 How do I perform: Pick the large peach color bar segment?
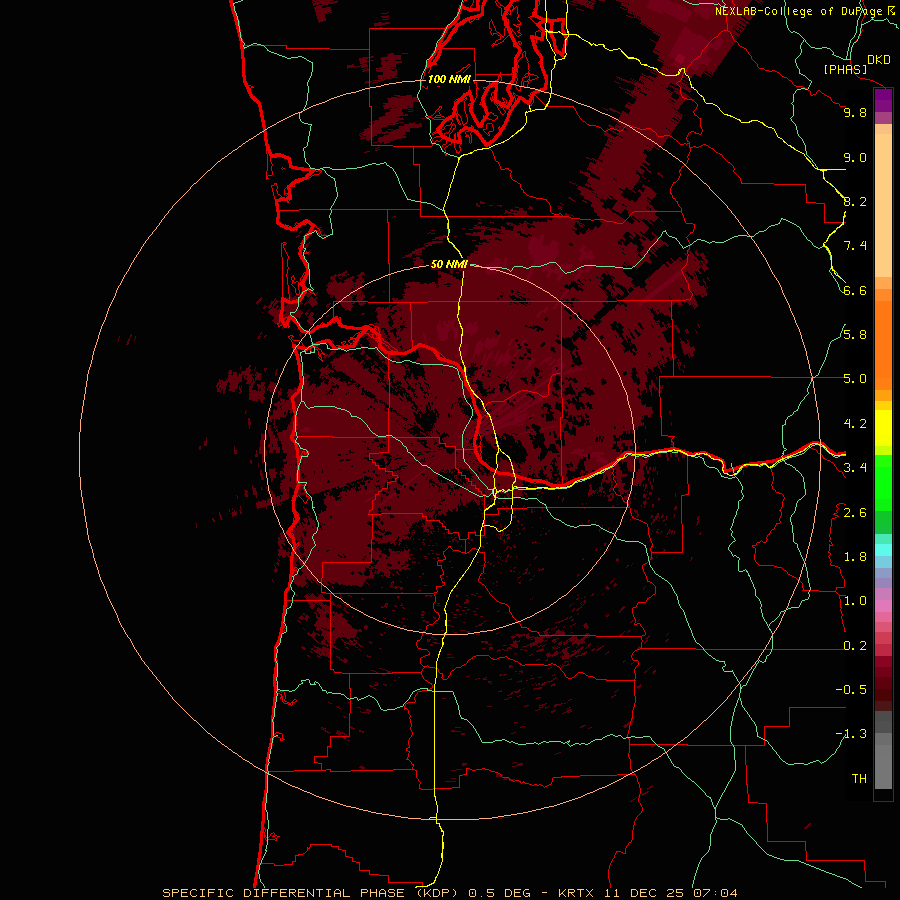pyautogui.click(x=883, y=205)
